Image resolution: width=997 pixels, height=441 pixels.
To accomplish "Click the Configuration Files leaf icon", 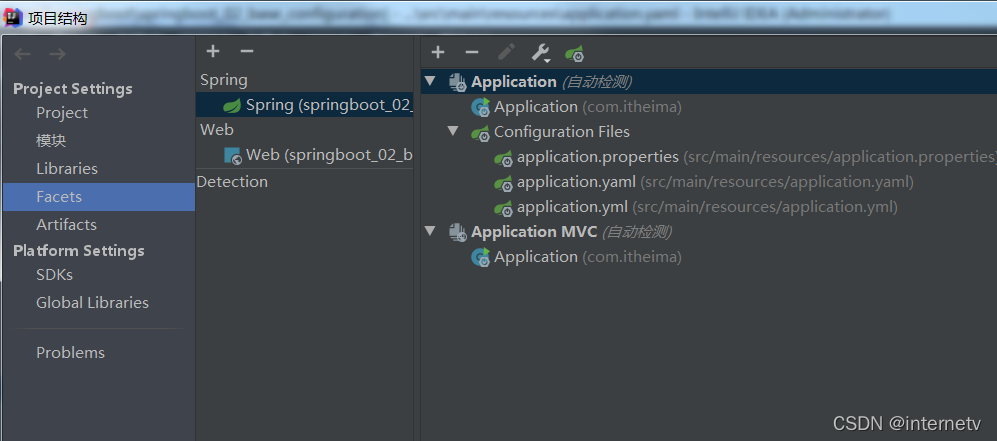I will click(481, 132).
